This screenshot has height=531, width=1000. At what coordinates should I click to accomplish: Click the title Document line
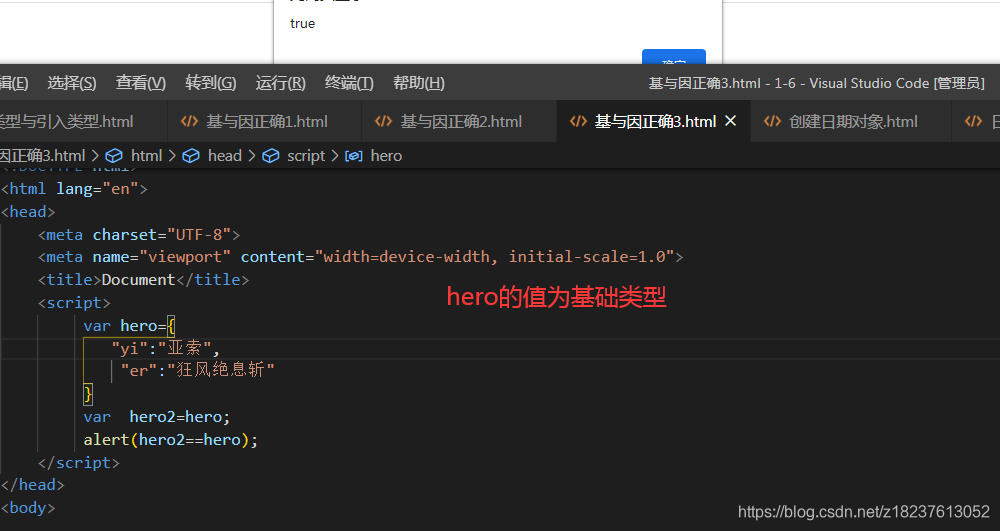143,280
